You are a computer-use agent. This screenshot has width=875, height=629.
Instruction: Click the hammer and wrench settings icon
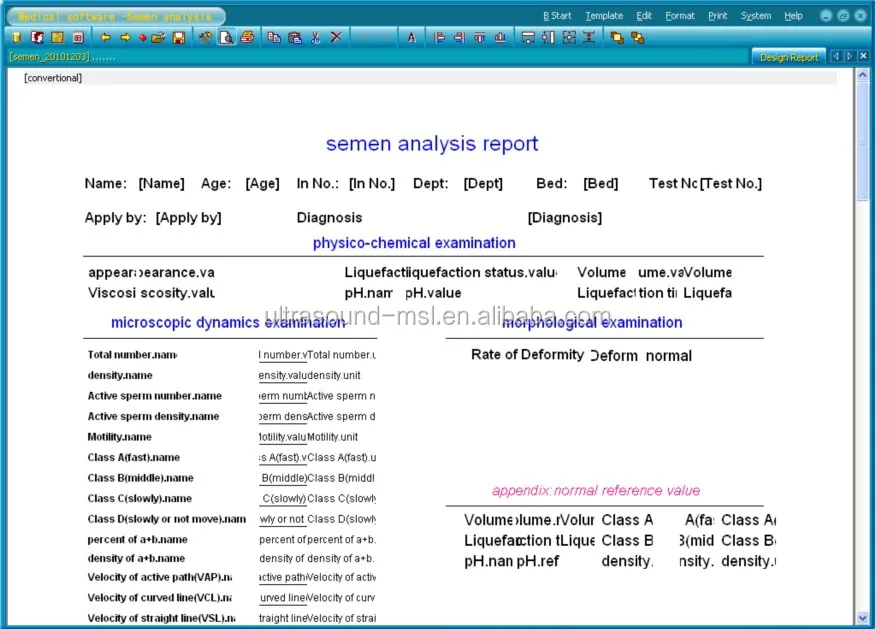pyautogui.click(x=205, y=37)
